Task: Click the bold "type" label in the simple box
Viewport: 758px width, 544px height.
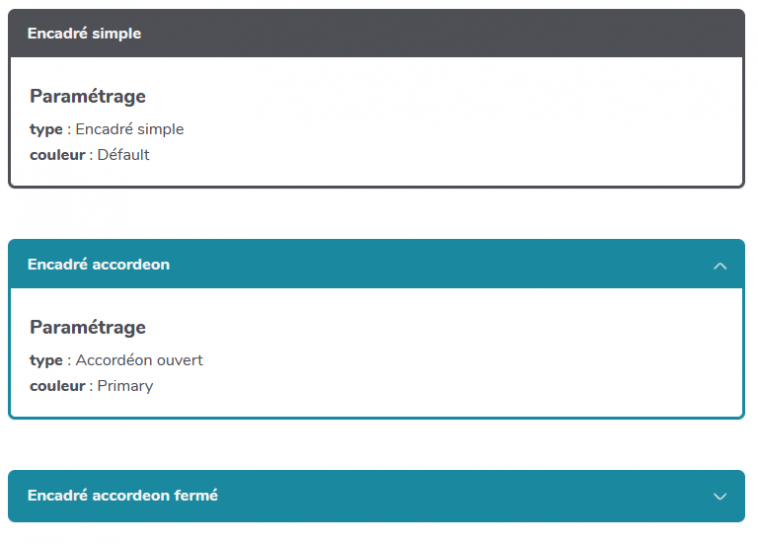Action: [x=46, y=129]
